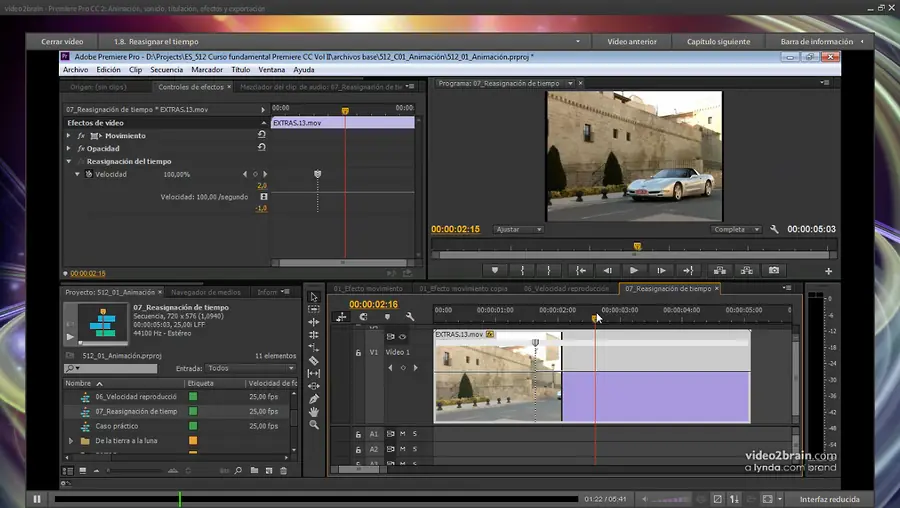Open Program monitor settings wrench

pyautogui.click(x=774, y=229)
